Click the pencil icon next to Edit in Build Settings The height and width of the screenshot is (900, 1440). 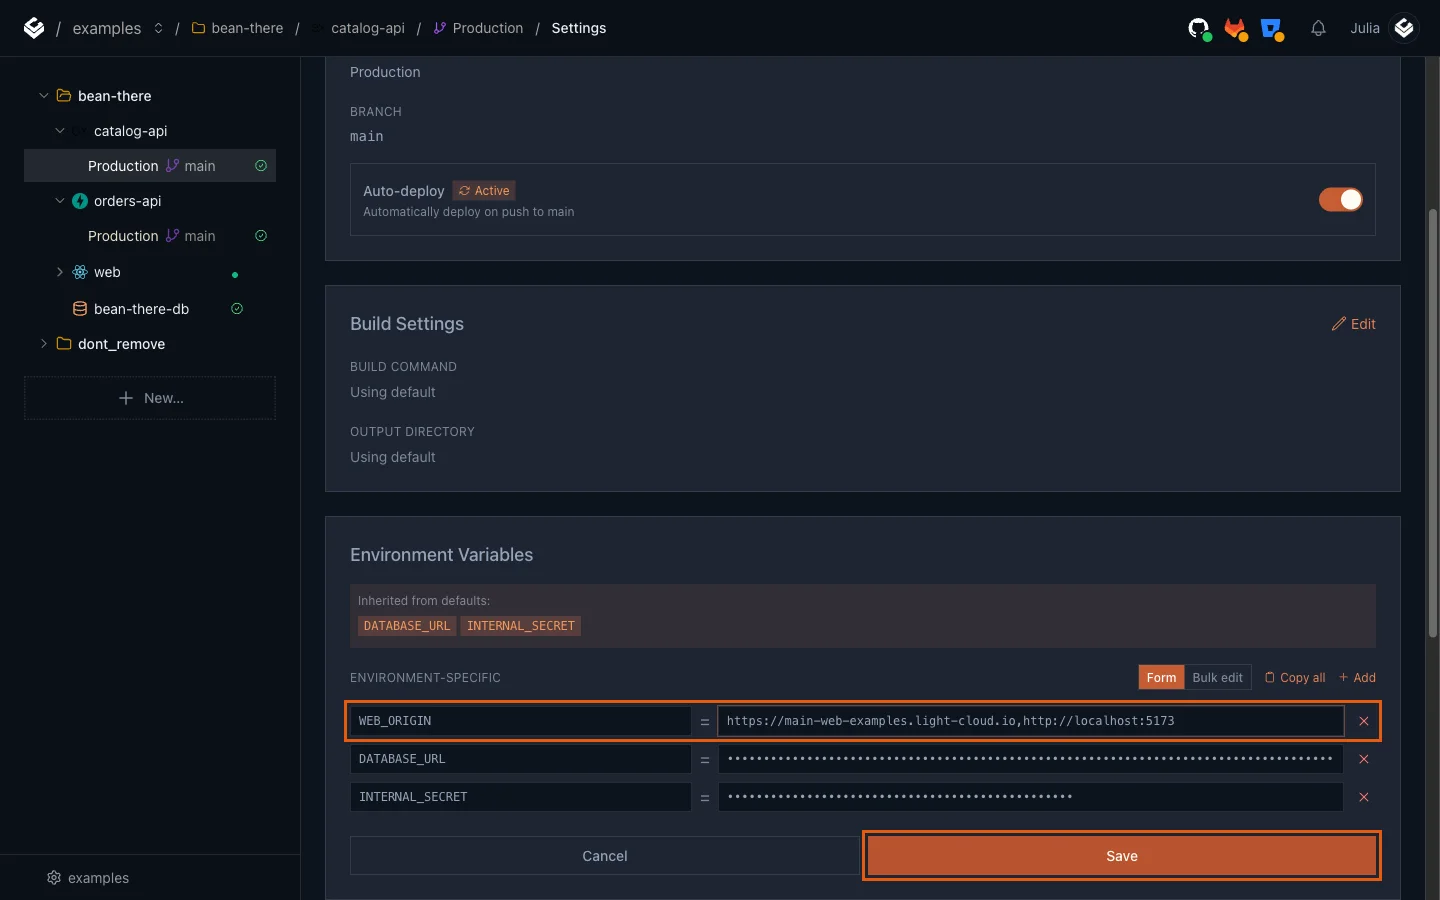point(1338,324)
